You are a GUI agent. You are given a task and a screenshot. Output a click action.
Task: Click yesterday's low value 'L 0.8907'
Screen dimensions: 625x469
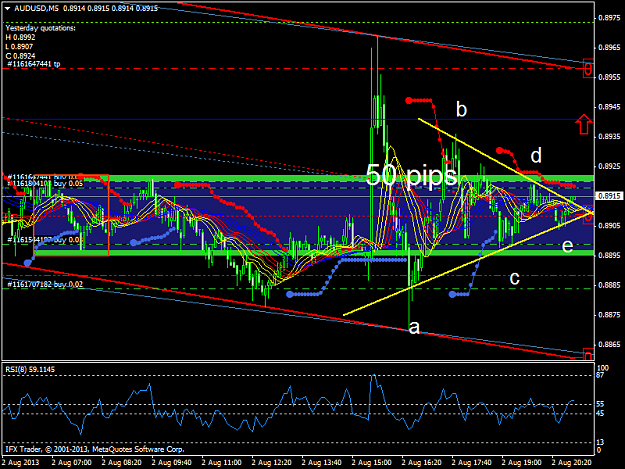(19, 47)
